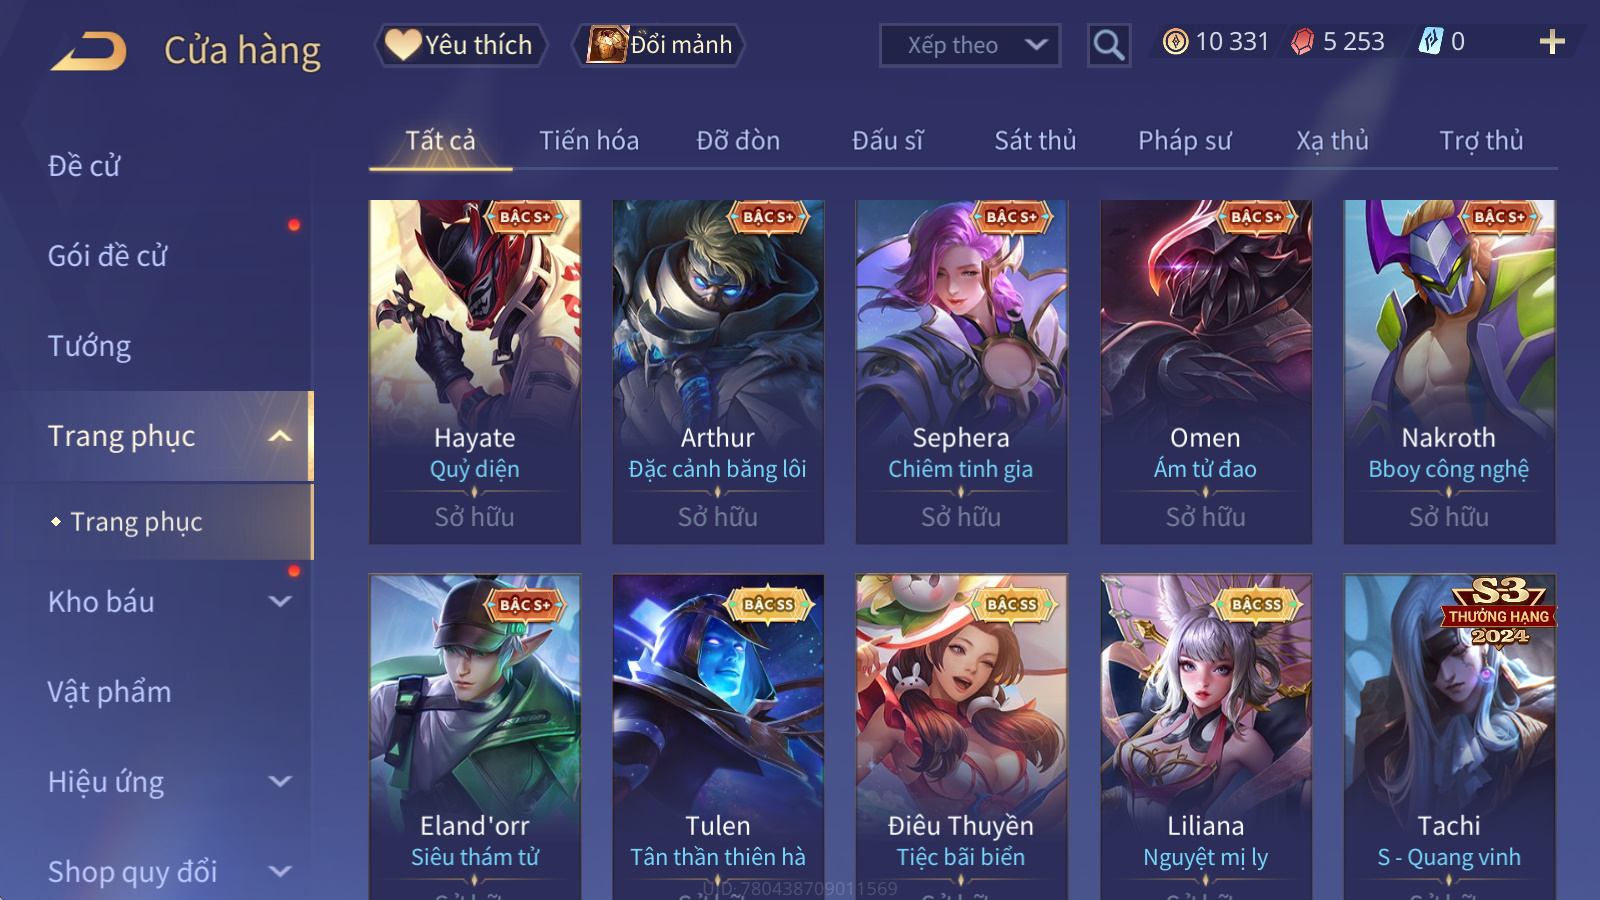Viewport: 1600px width, 900px height.
Task: Expand the Kho báu sidebar section
Action: [x=281, y=602]
